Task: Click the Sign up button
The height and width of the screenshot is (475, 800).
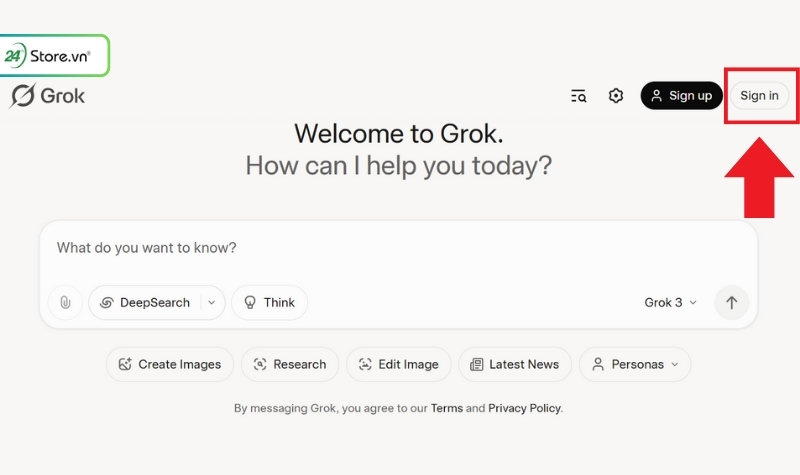Action: pyautogui.click(x=682, y=95)
